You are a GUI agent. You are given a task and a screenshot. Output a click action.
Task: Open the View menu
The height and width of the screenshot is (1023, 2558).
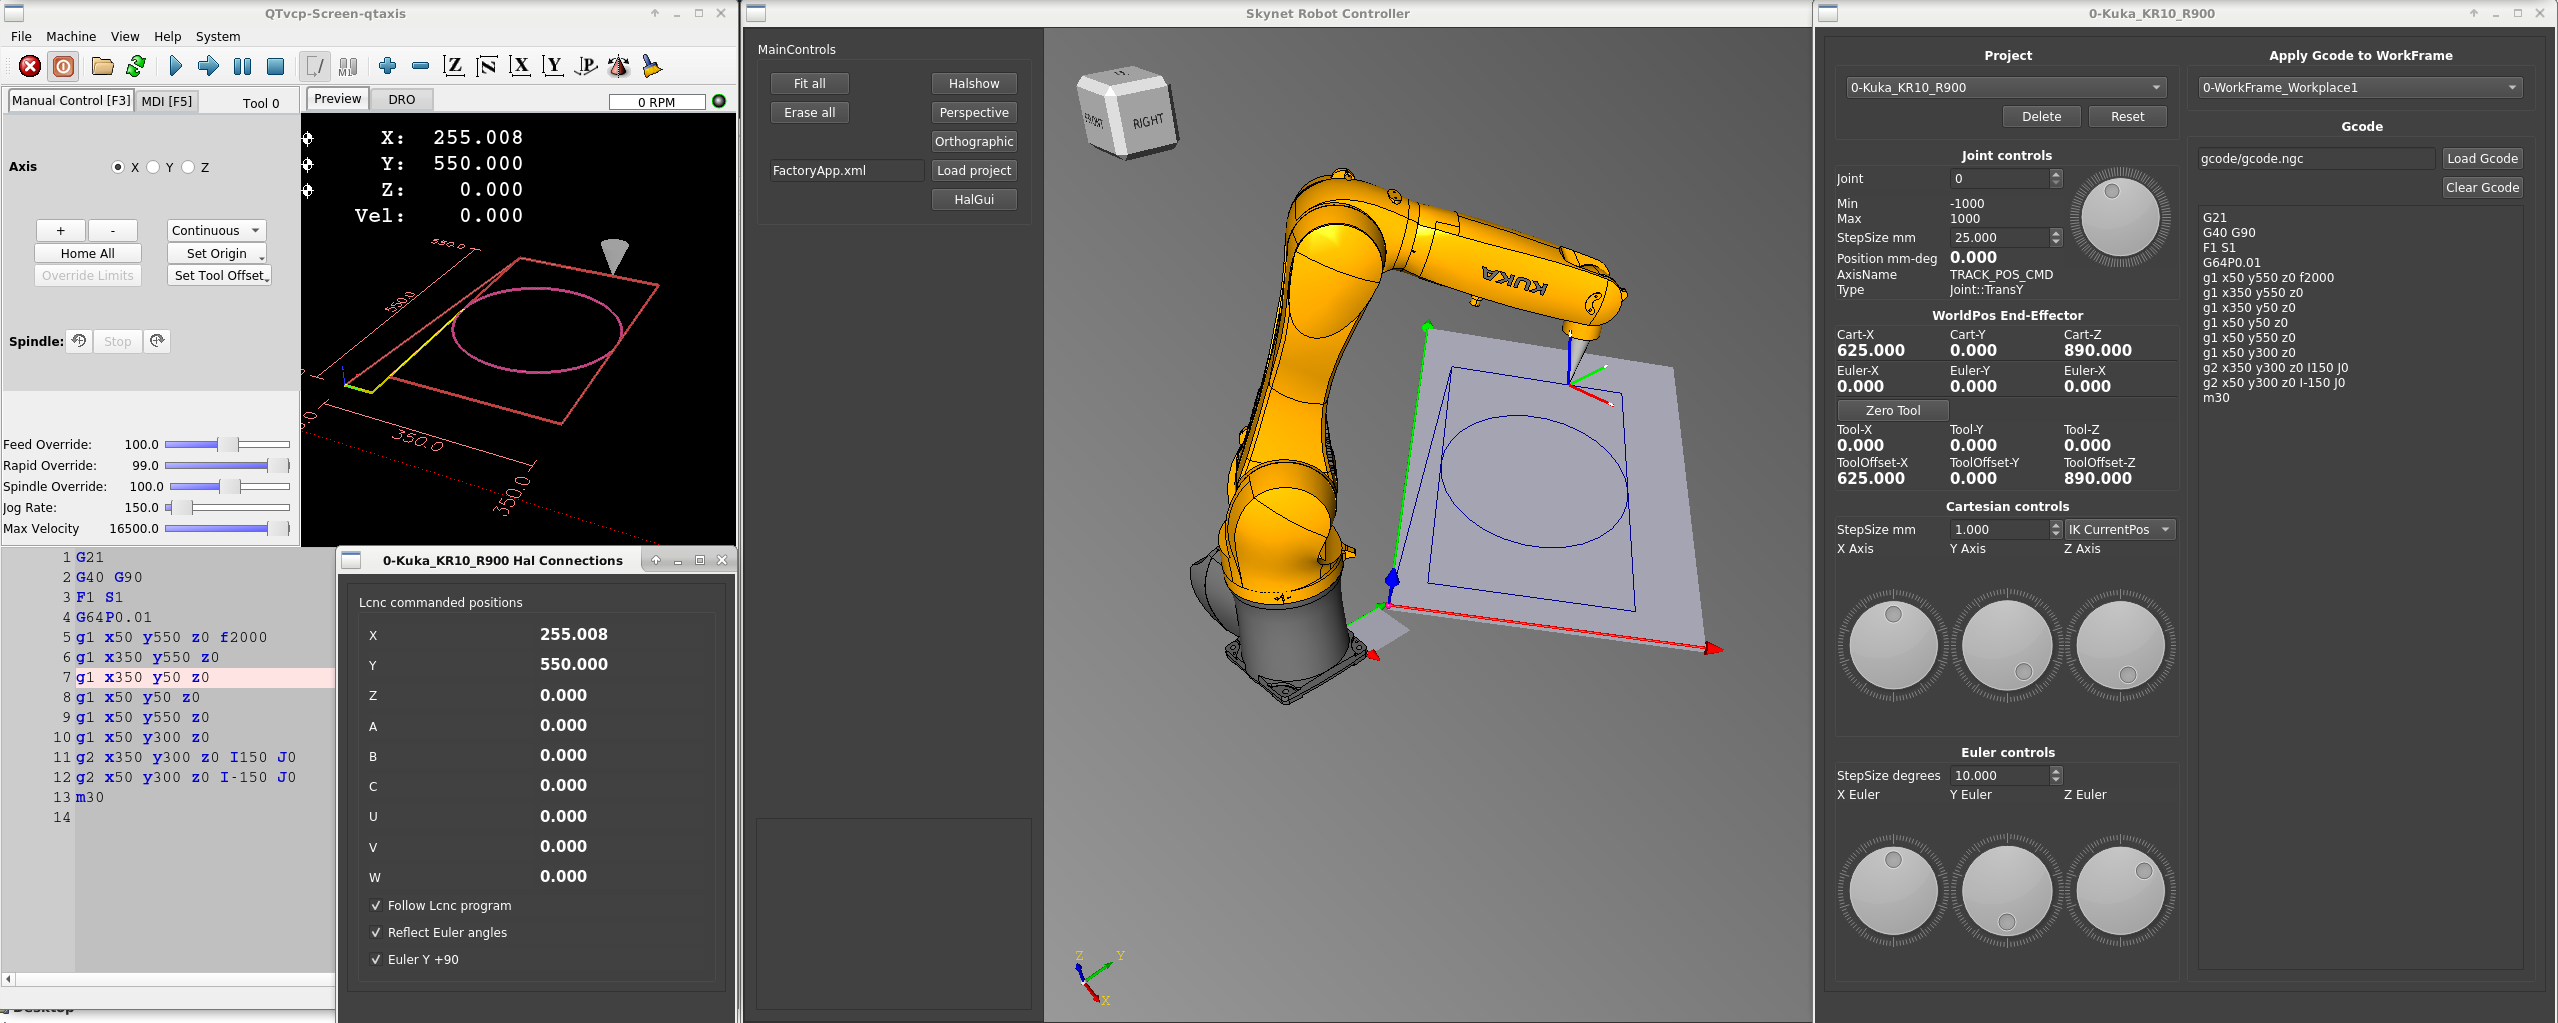(125, 36)
